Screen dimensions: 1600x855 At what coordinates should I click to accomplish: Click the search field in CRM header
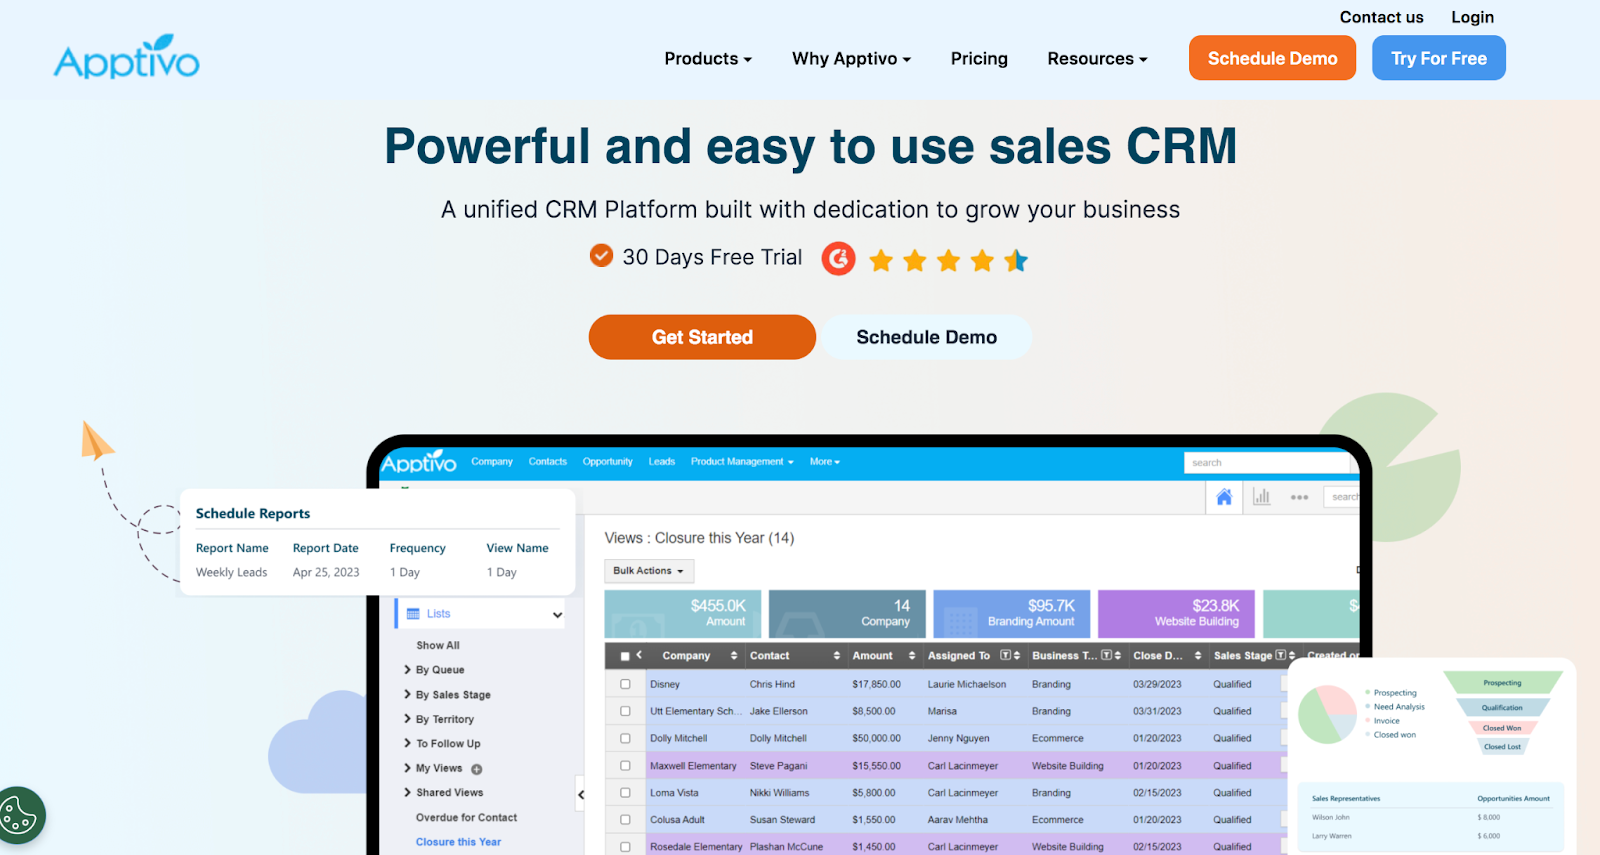coord(1266,462)
